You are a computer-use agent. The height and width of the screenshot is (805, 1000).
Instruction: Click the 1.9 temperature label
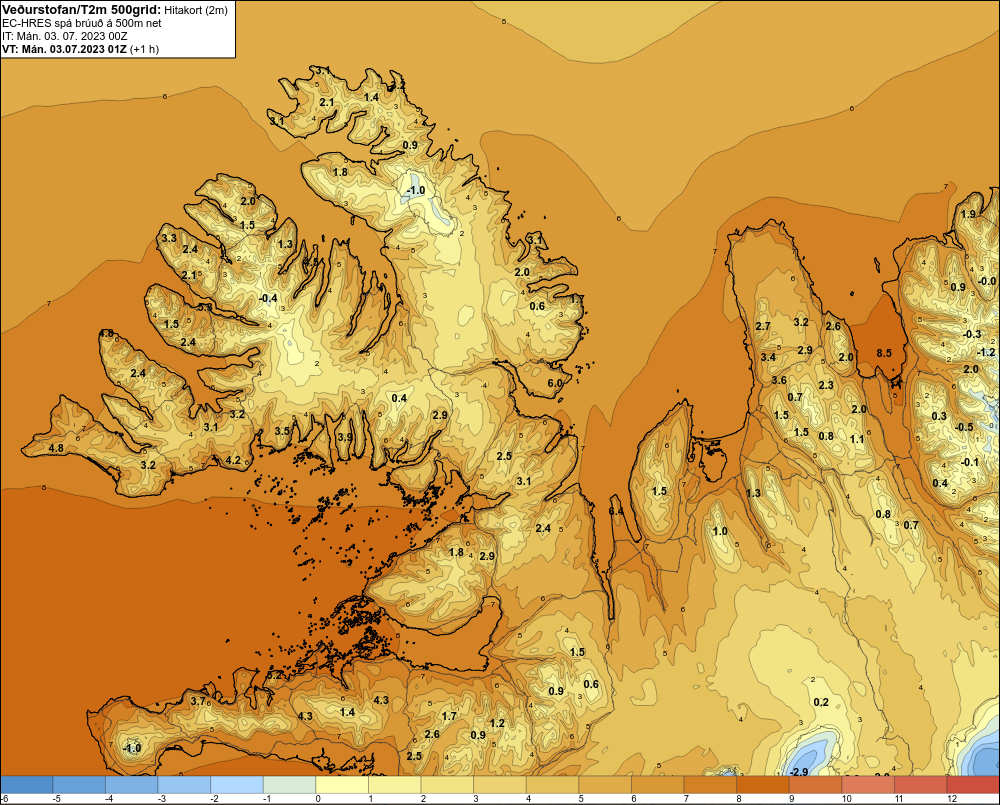(x=968, y=214)
